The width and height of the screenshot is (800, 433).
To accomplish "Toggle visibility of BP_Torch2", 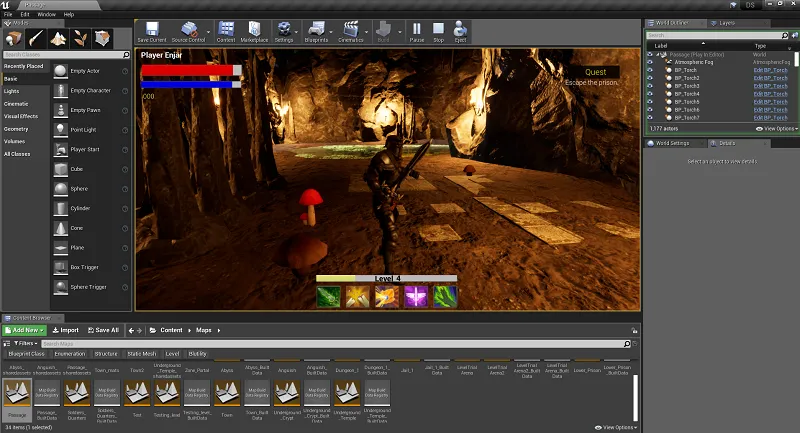I will (x=649, y=78).
